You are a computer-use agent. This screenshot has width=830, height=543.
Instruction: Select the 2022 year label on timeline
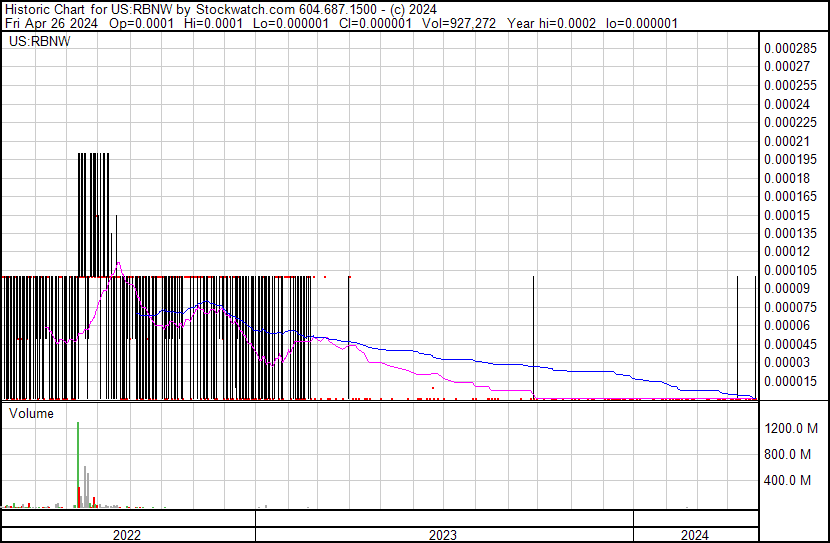coord(127,535)
